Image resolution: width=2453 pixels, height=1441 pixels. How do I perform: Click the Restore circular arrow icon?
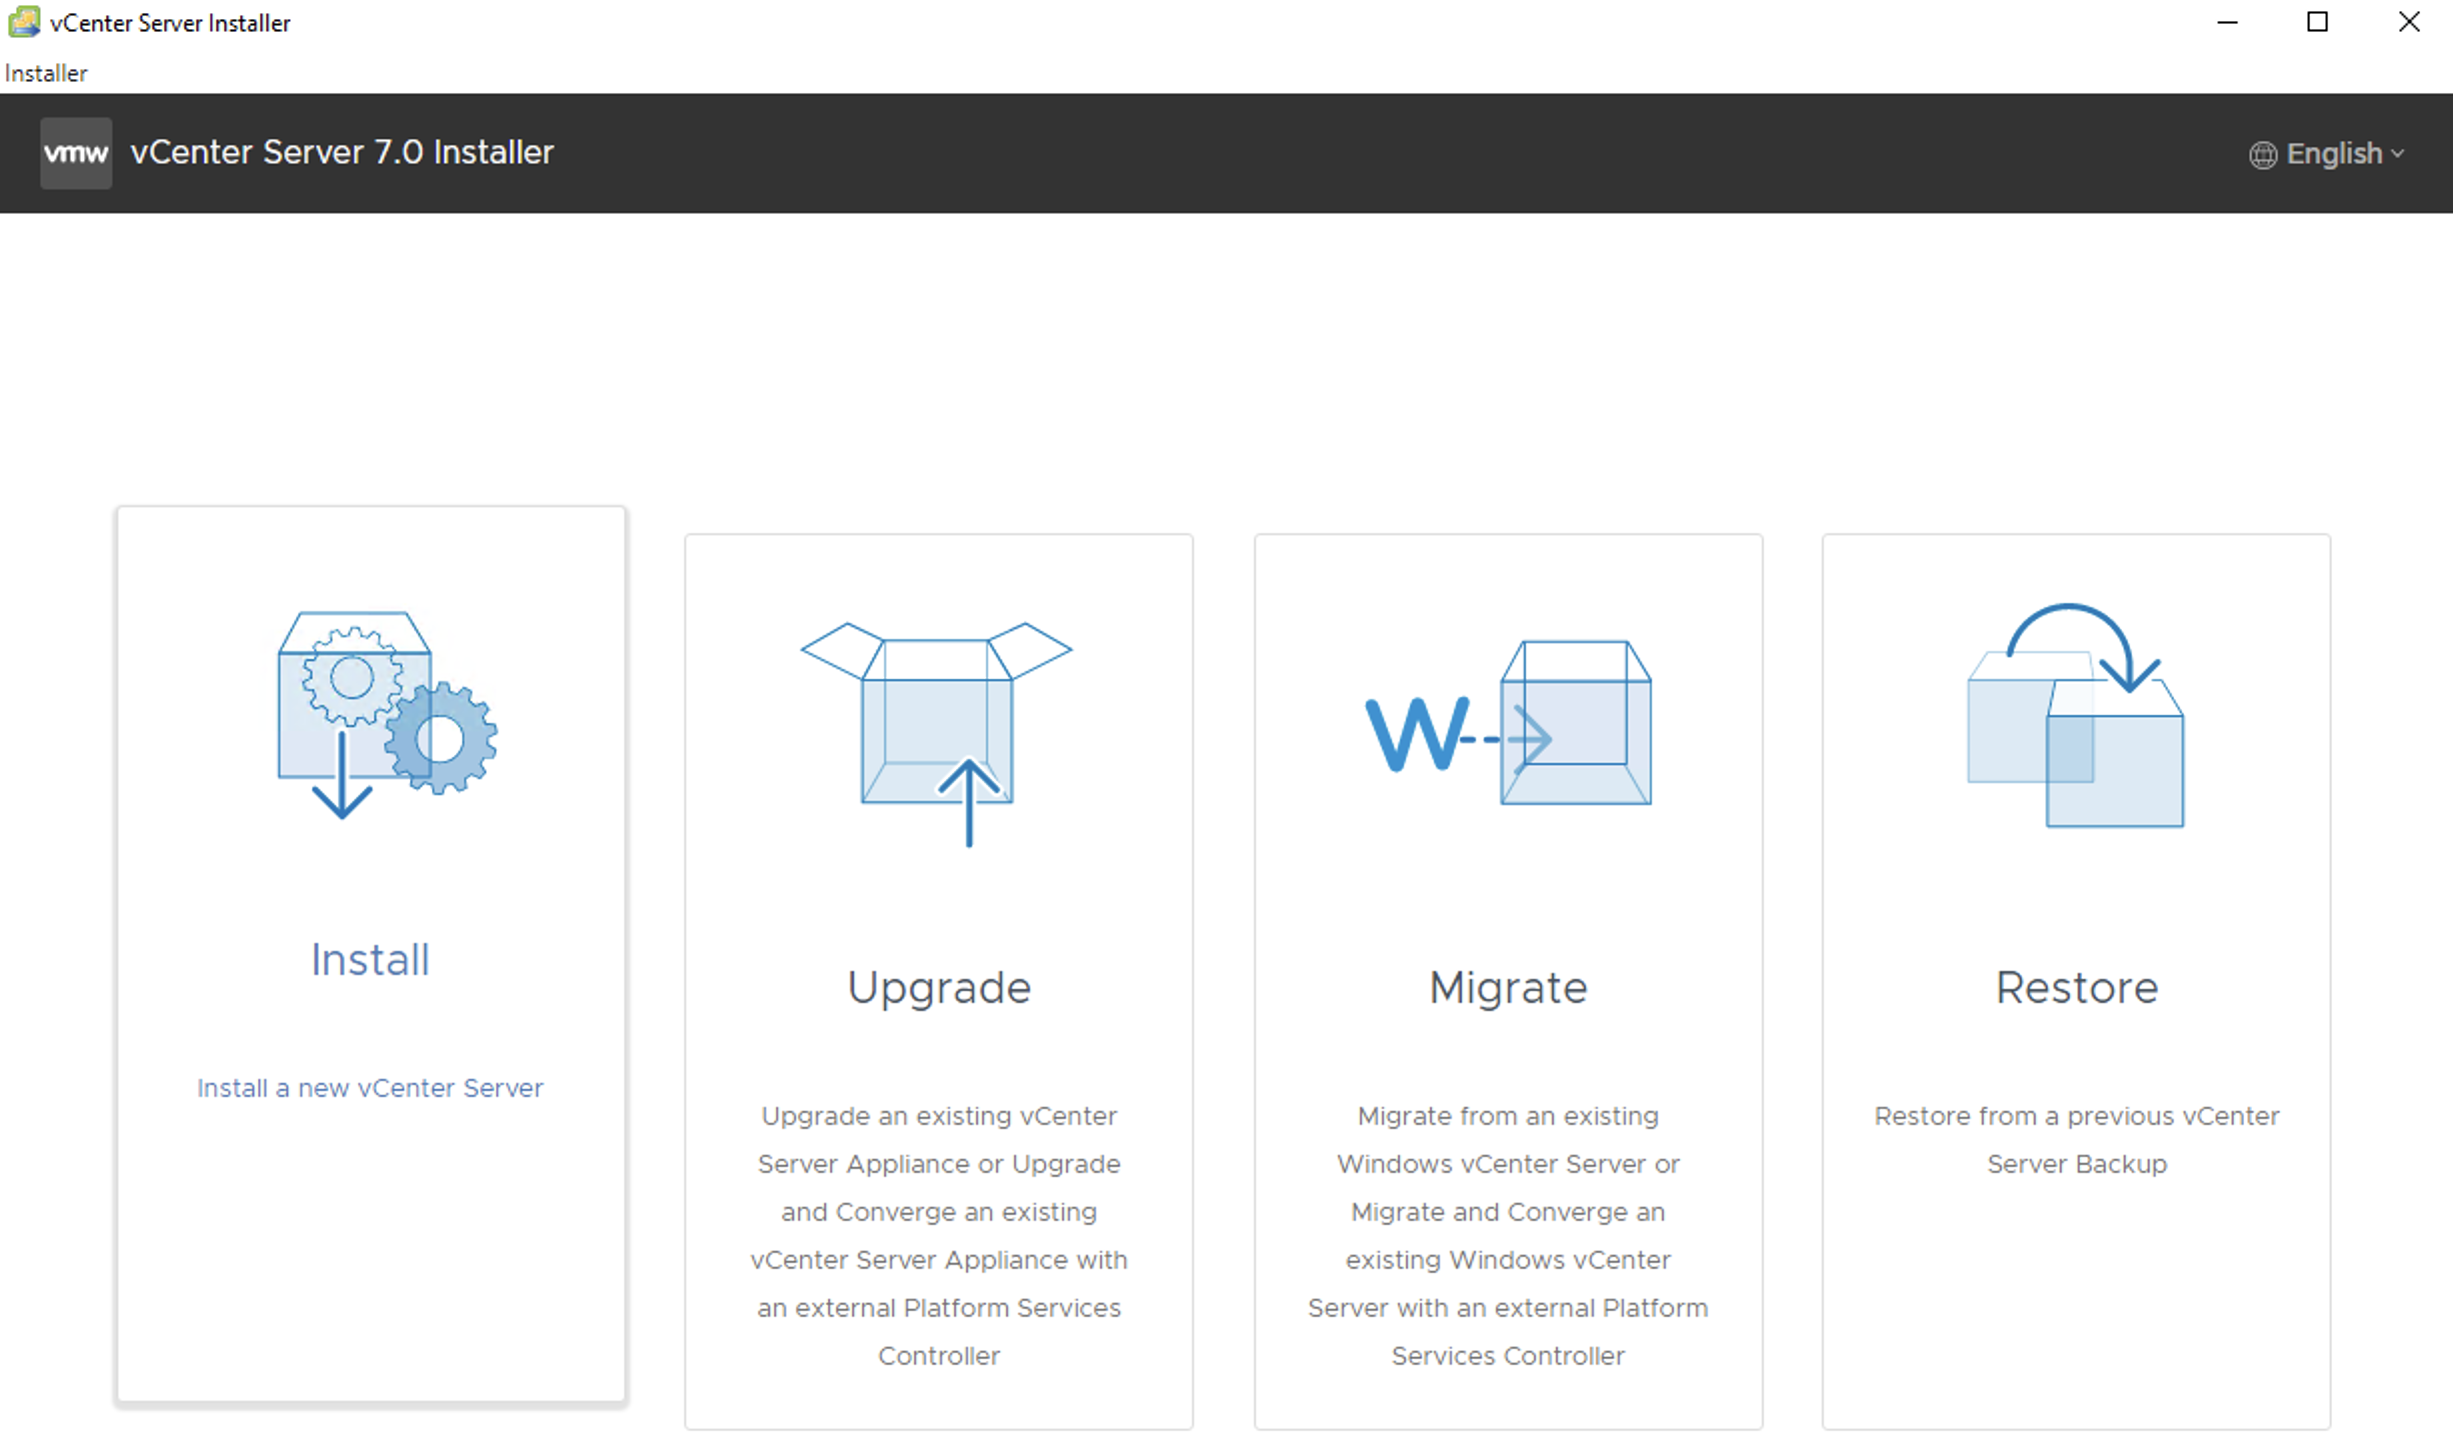2076,716
